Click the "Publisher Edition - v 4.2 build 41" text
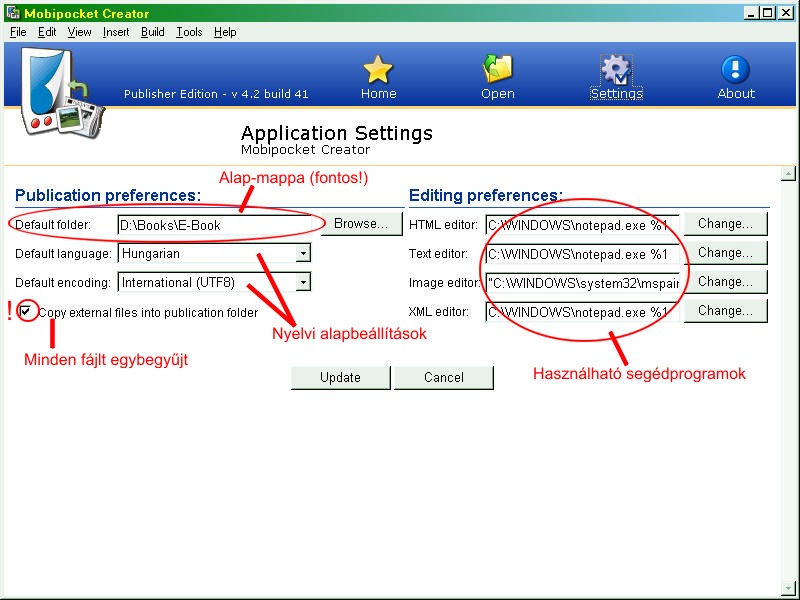 [x=216, y=94]
